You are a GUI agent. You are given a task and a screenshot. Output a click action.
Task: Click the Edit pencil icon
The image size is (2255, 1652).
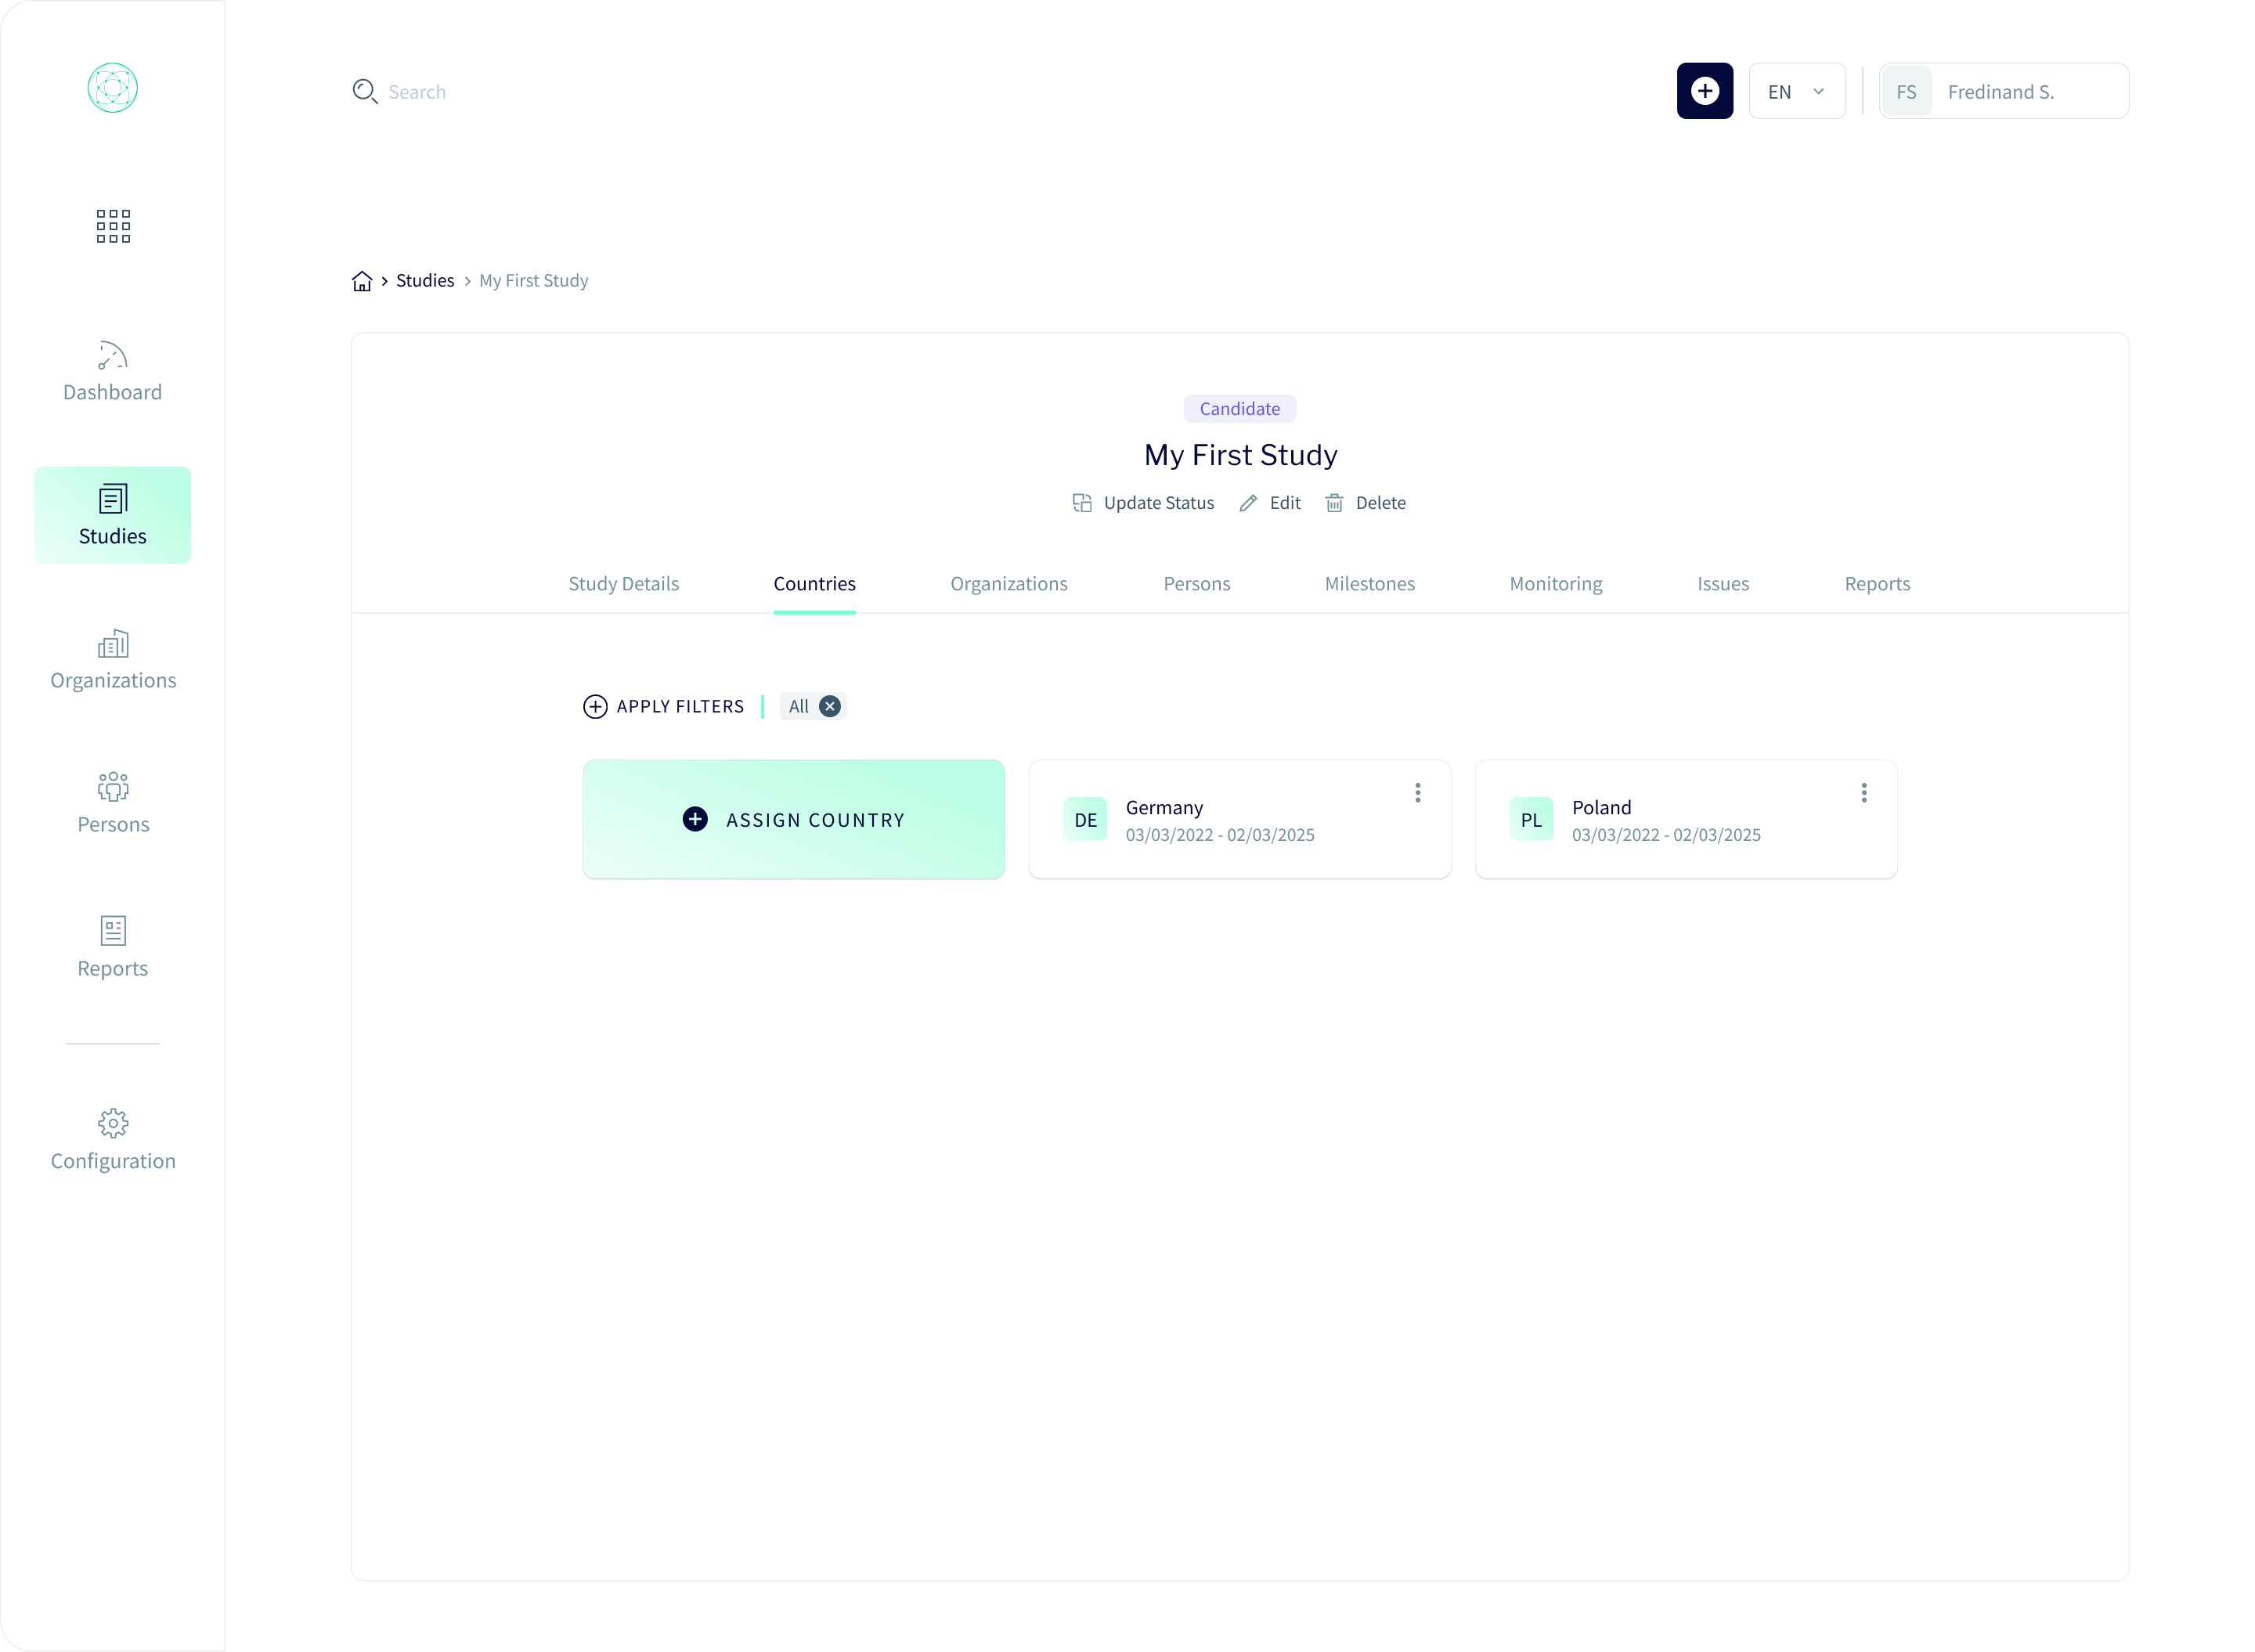pos(1247,503)
